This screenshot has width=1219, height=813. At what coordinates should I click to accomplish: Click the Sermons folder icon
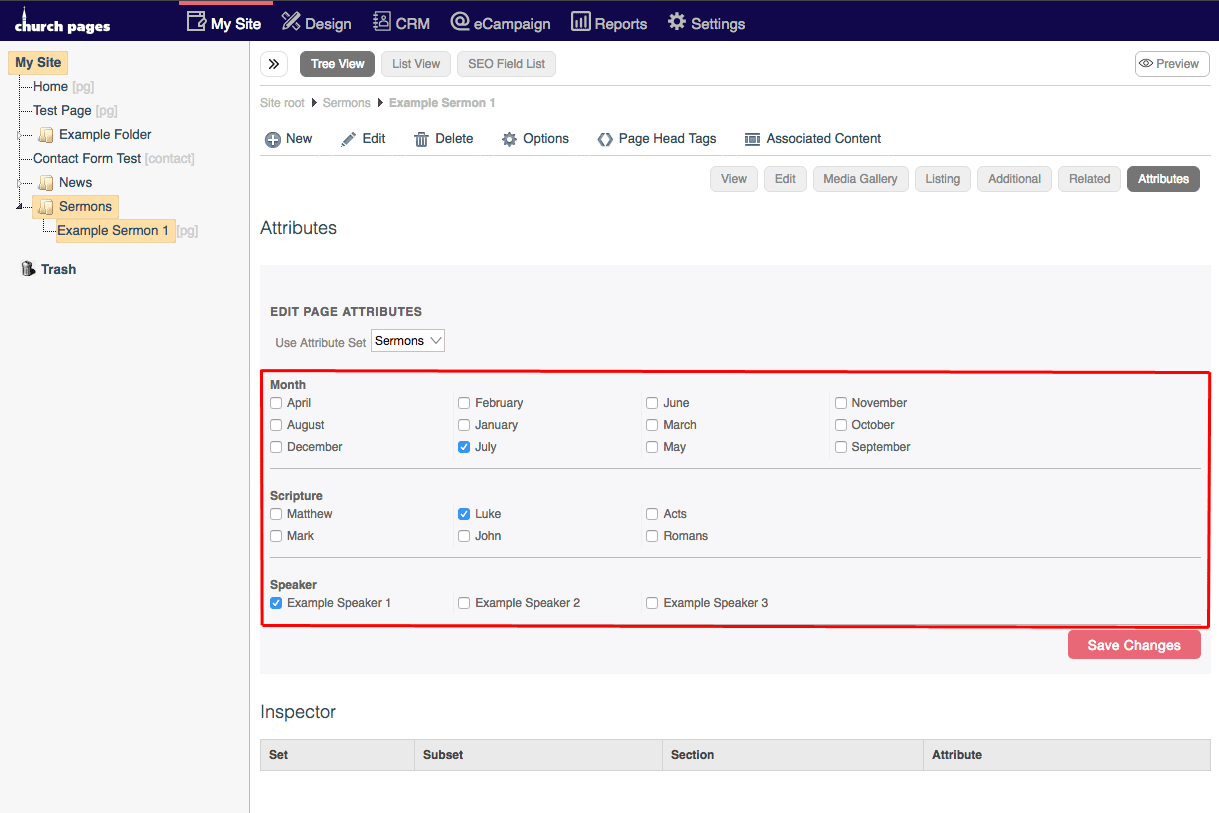[x=46, y=207]
